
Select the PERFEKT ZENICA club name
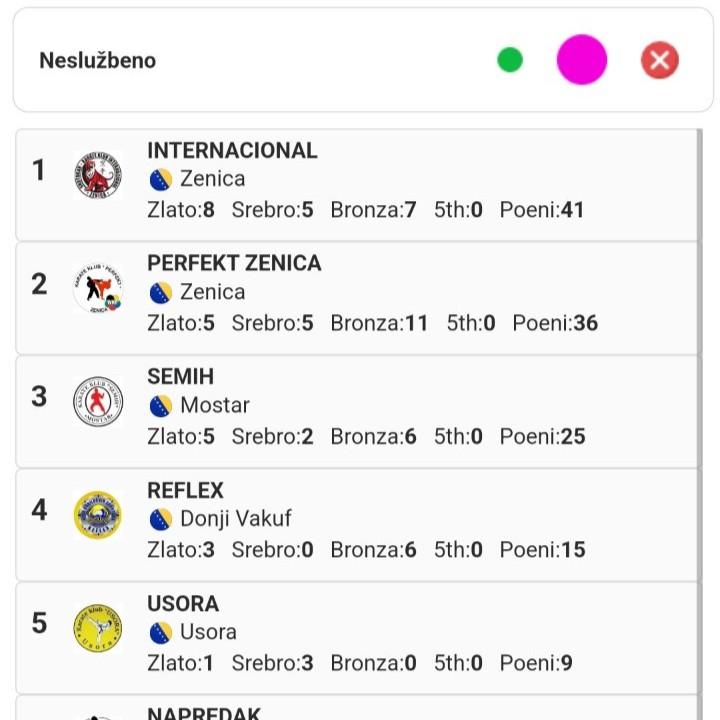point(234,264)
